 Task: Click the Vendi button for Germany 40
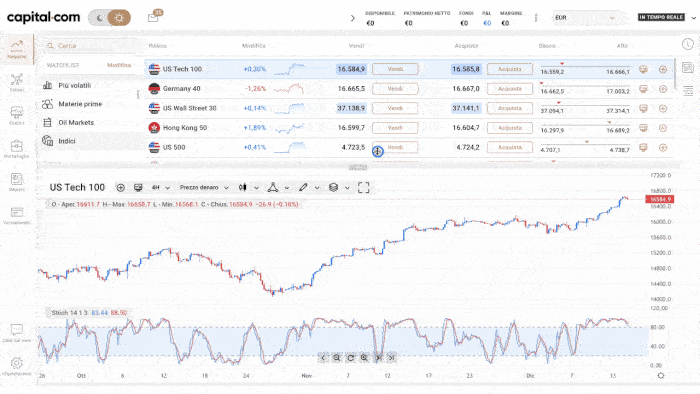(x=395, y=89)
